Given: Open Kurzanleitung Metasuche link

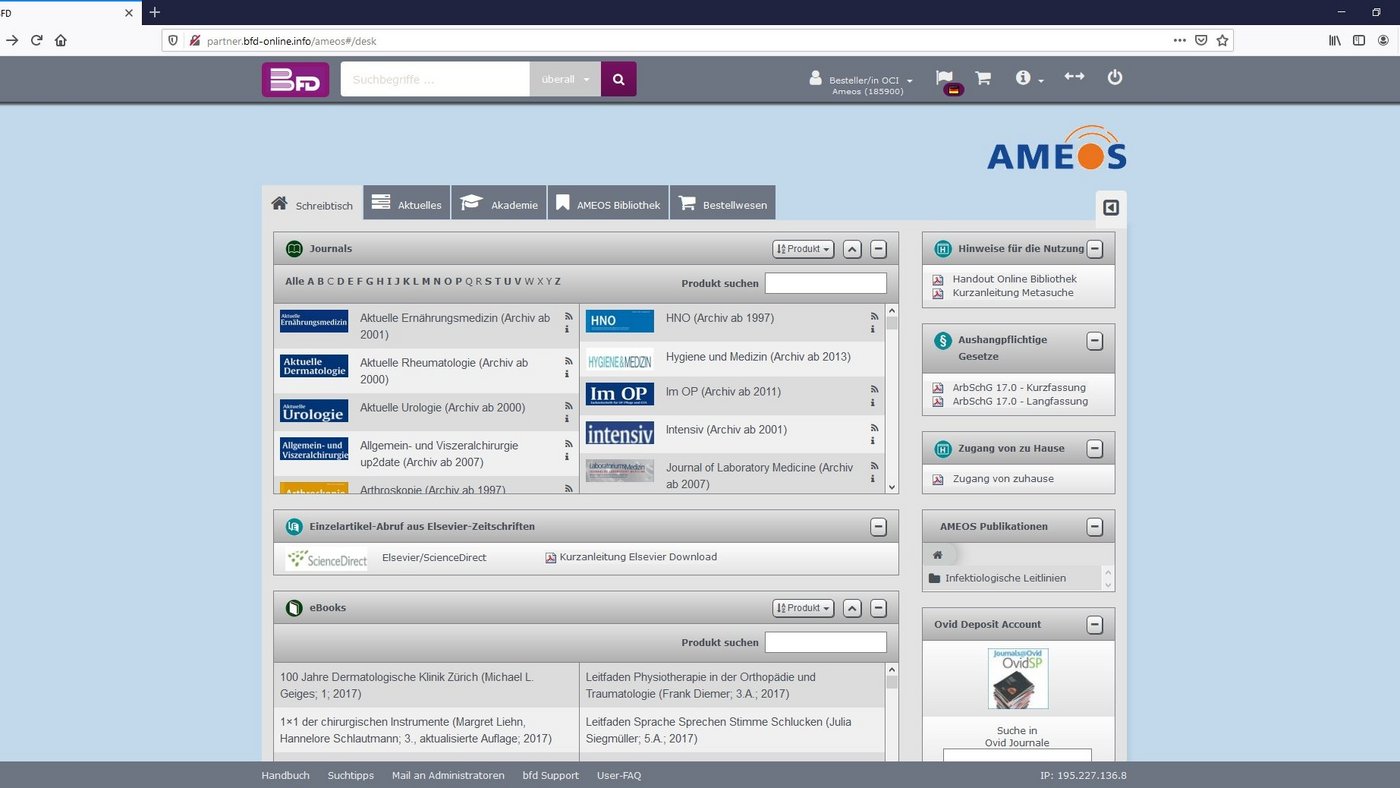Looking at the screenshot, I should click(x=1013, y=293).
